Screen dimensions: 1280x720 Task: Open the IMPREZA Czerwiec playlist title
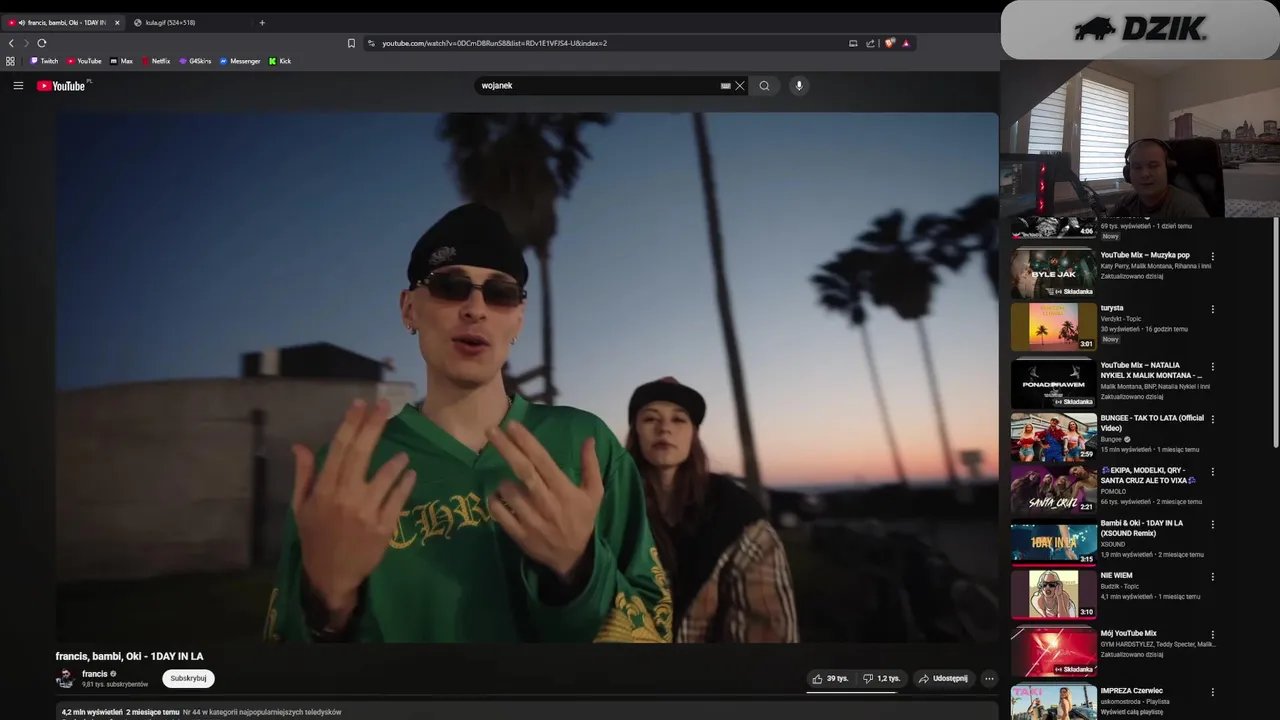(x=1131, y=690)
